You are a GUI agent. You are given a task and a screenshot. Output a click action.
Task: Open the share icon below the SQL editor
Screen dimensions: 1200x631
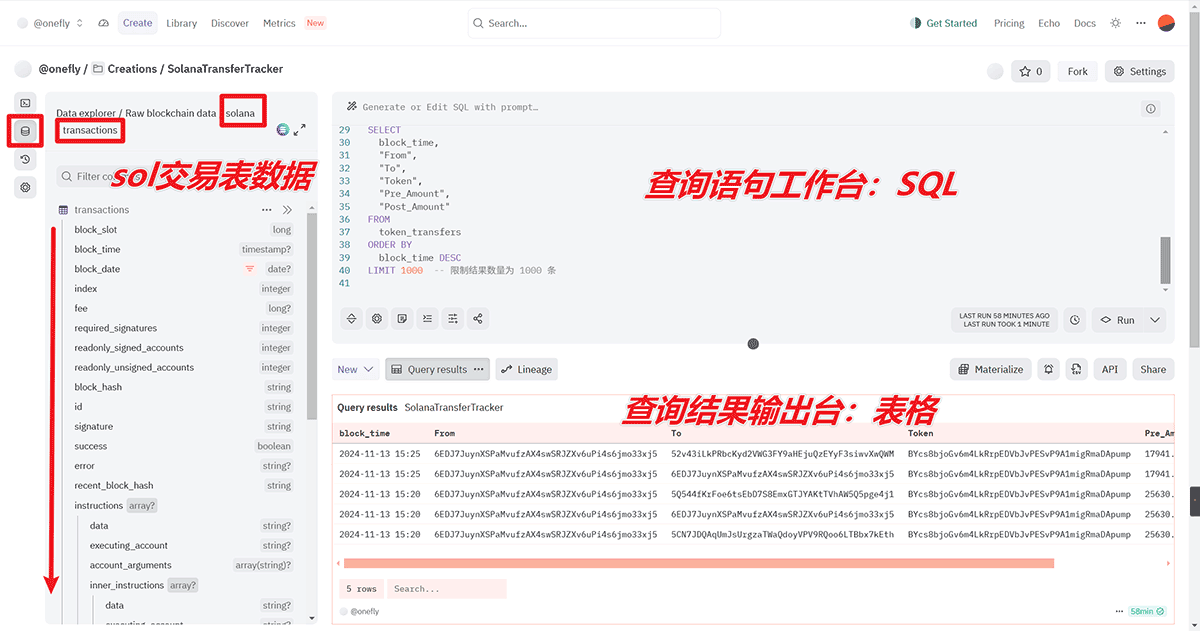[477, 318]
